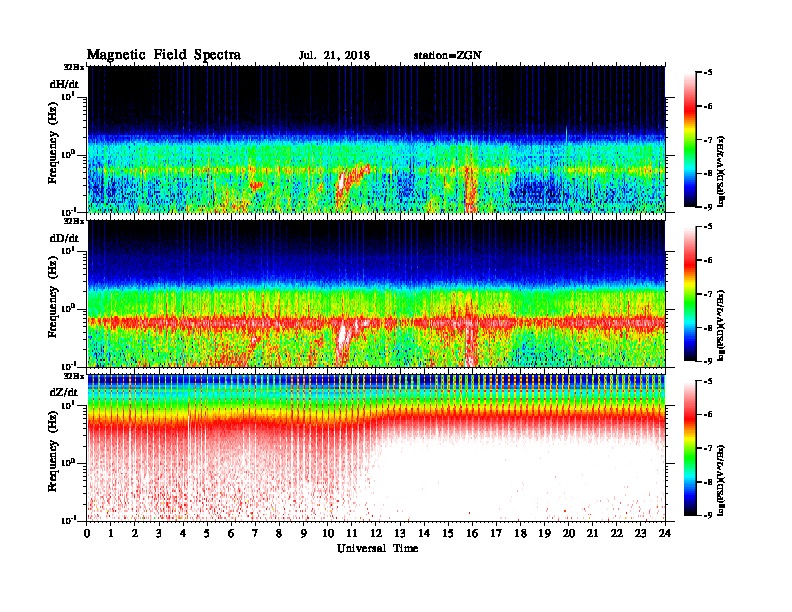Click hour 8 on the time axis
The height and width of the screenshot is (612, 792).
[279, 534]
